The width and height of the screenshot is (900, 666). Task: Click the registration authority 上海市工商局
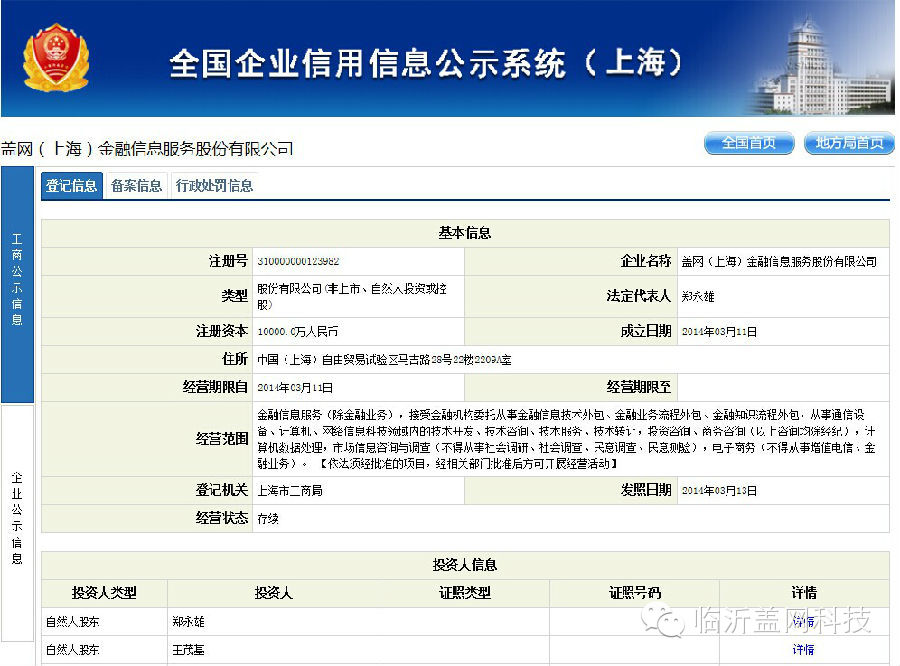[x=290, y=490]
